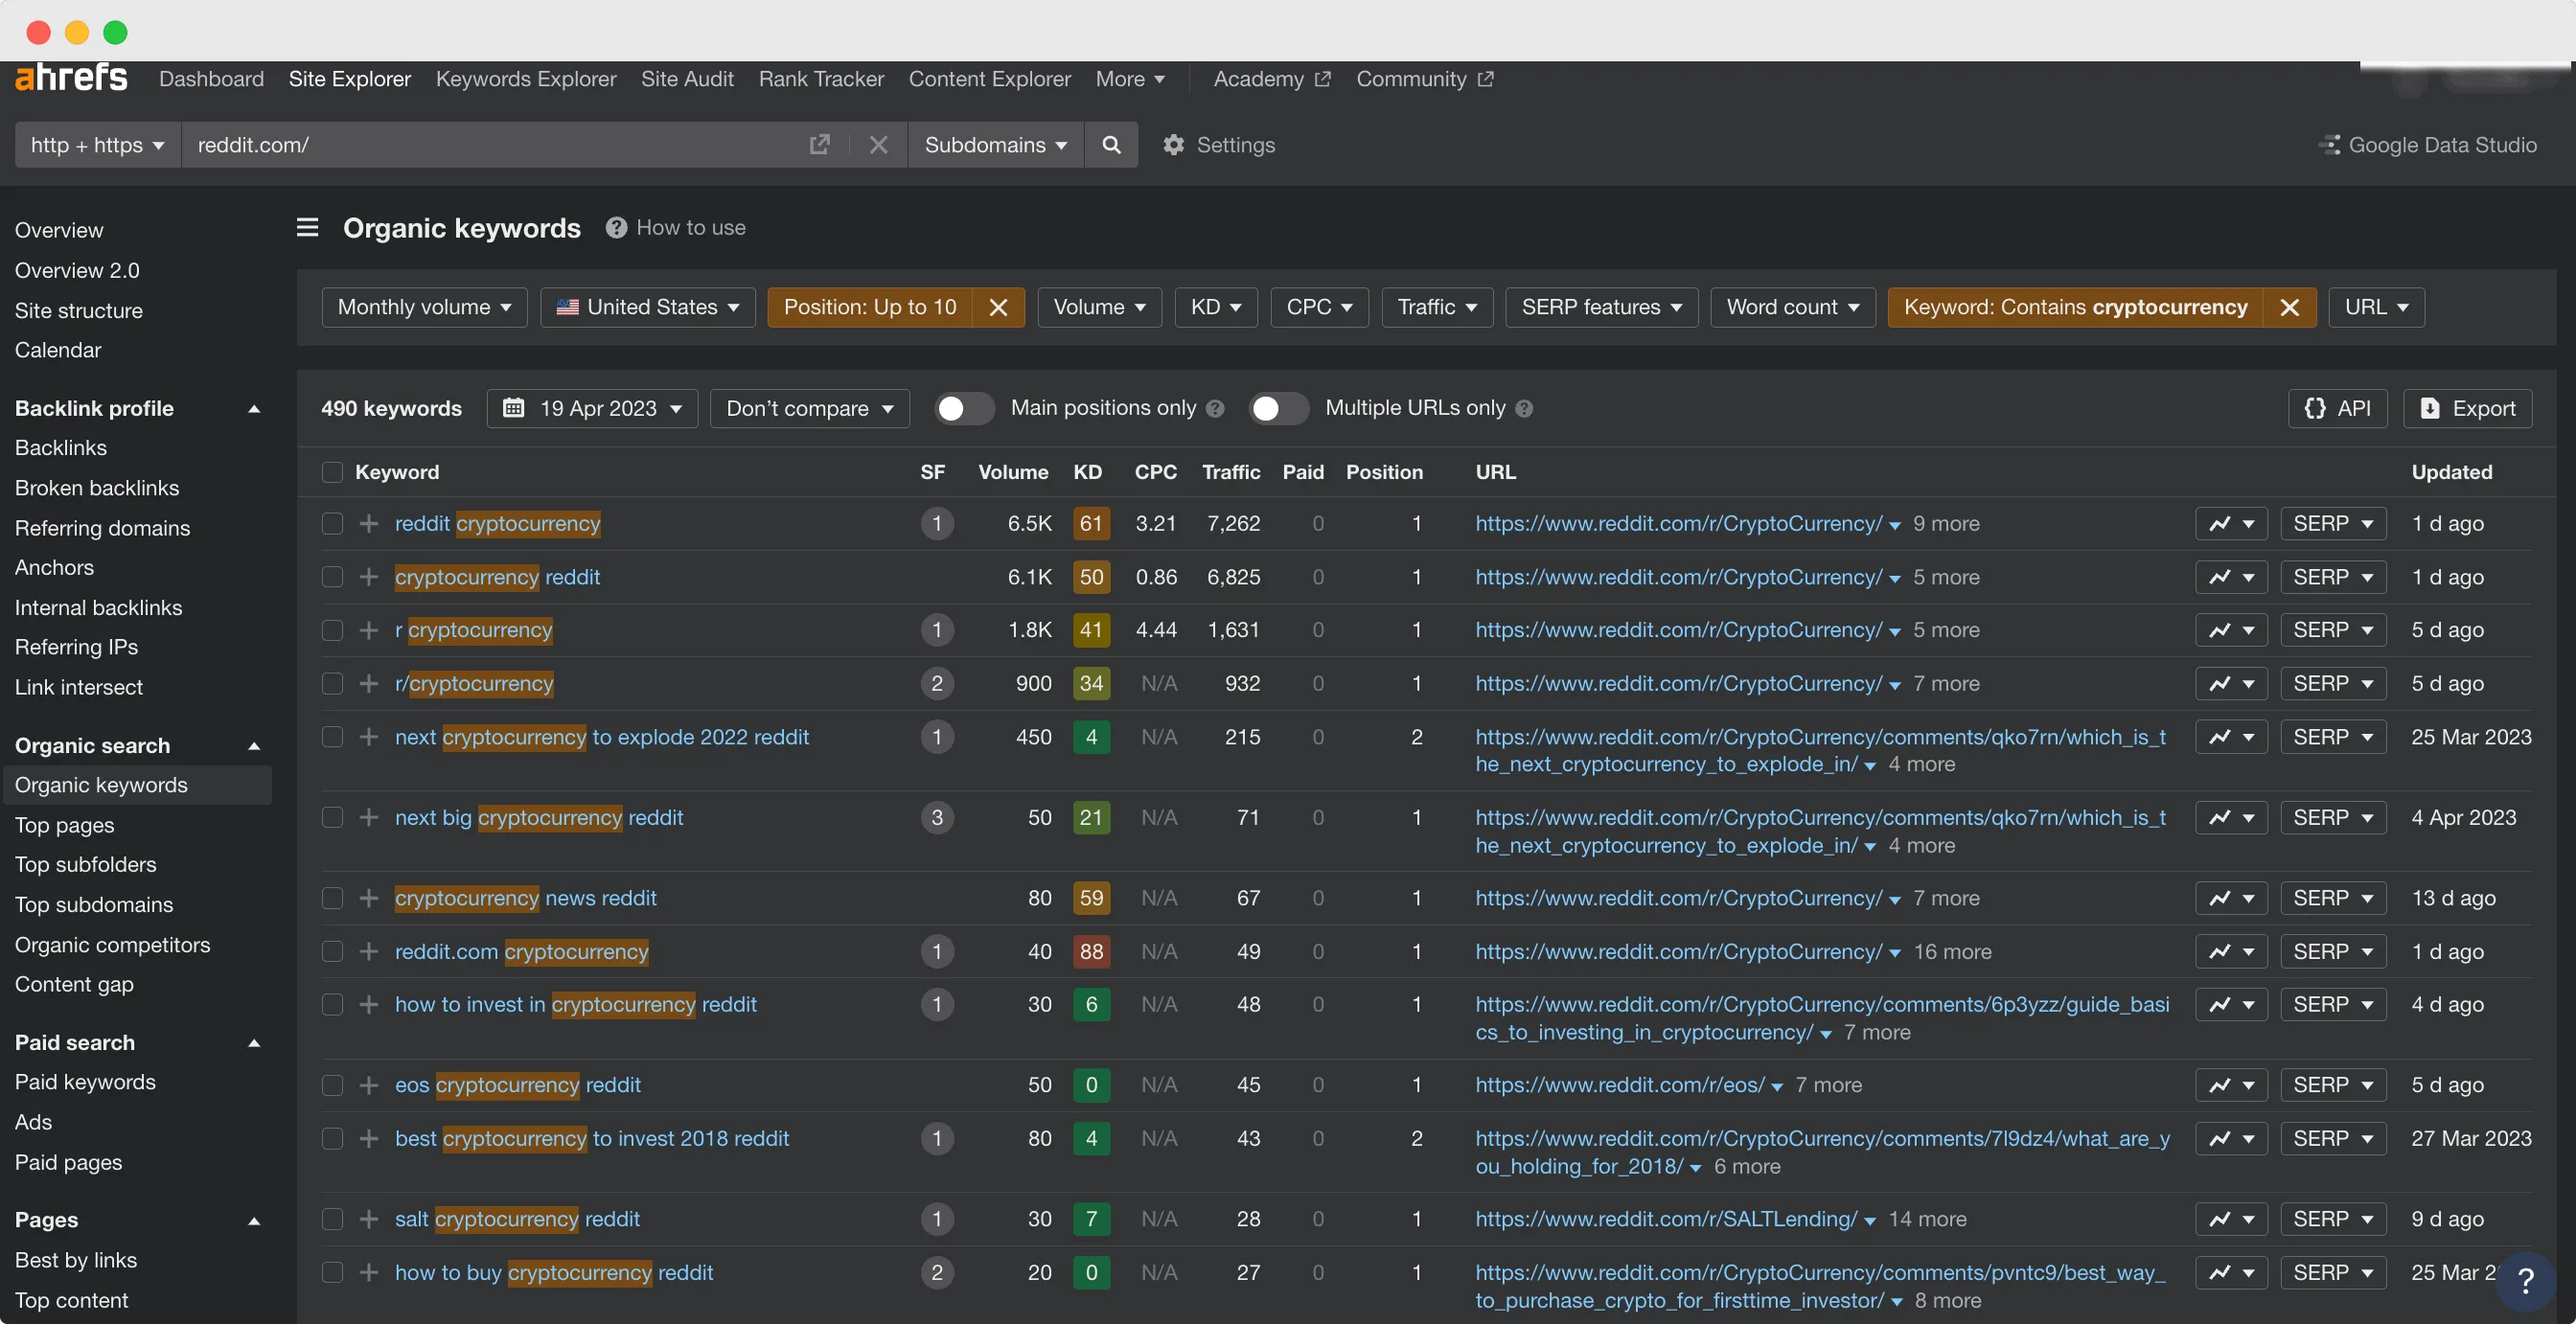Open the Monthly volume dropdown

pyautogui.click(x=424, y=307)
